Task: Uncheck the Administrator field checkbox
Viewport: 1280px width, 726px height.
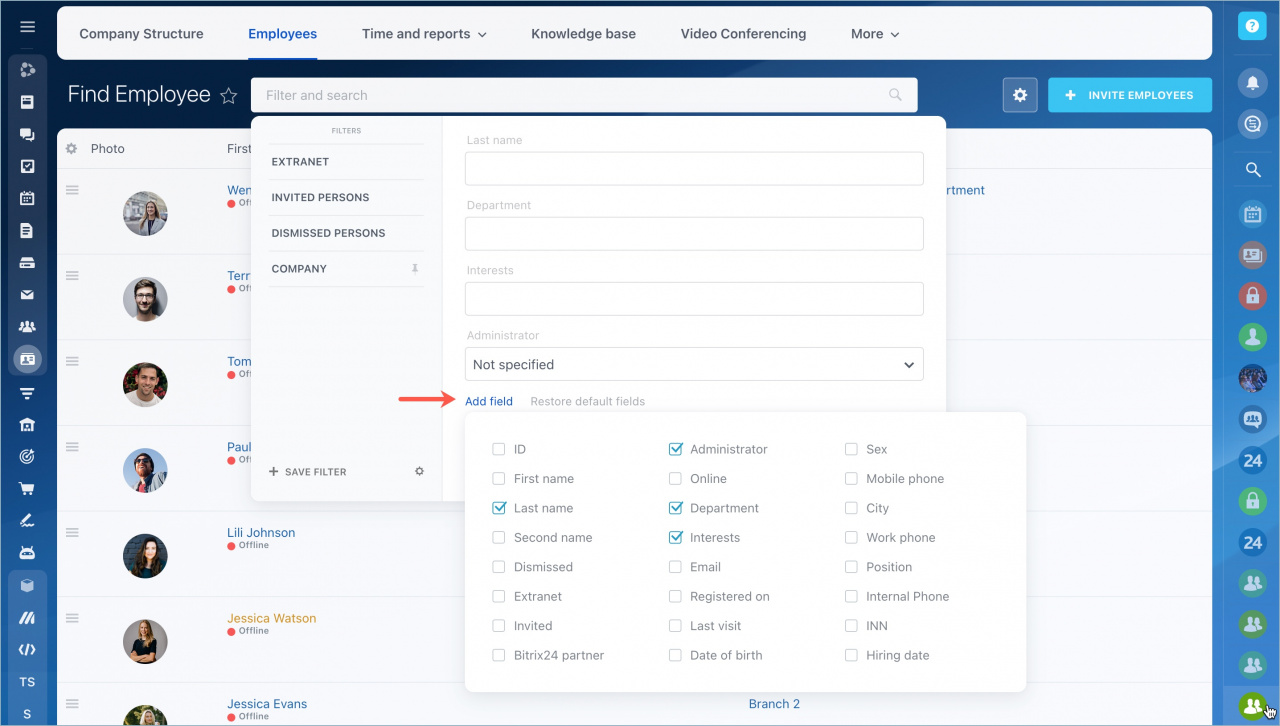Action: point(675,450)
